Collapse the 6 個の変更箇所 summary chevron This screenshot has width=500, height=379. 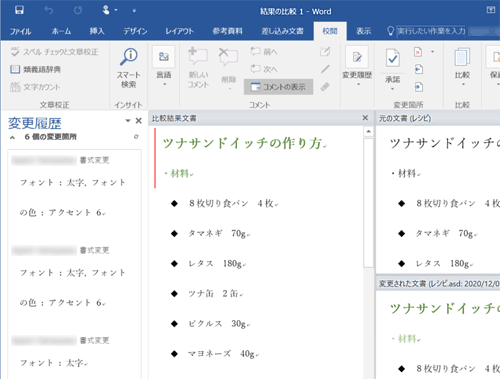12,137
